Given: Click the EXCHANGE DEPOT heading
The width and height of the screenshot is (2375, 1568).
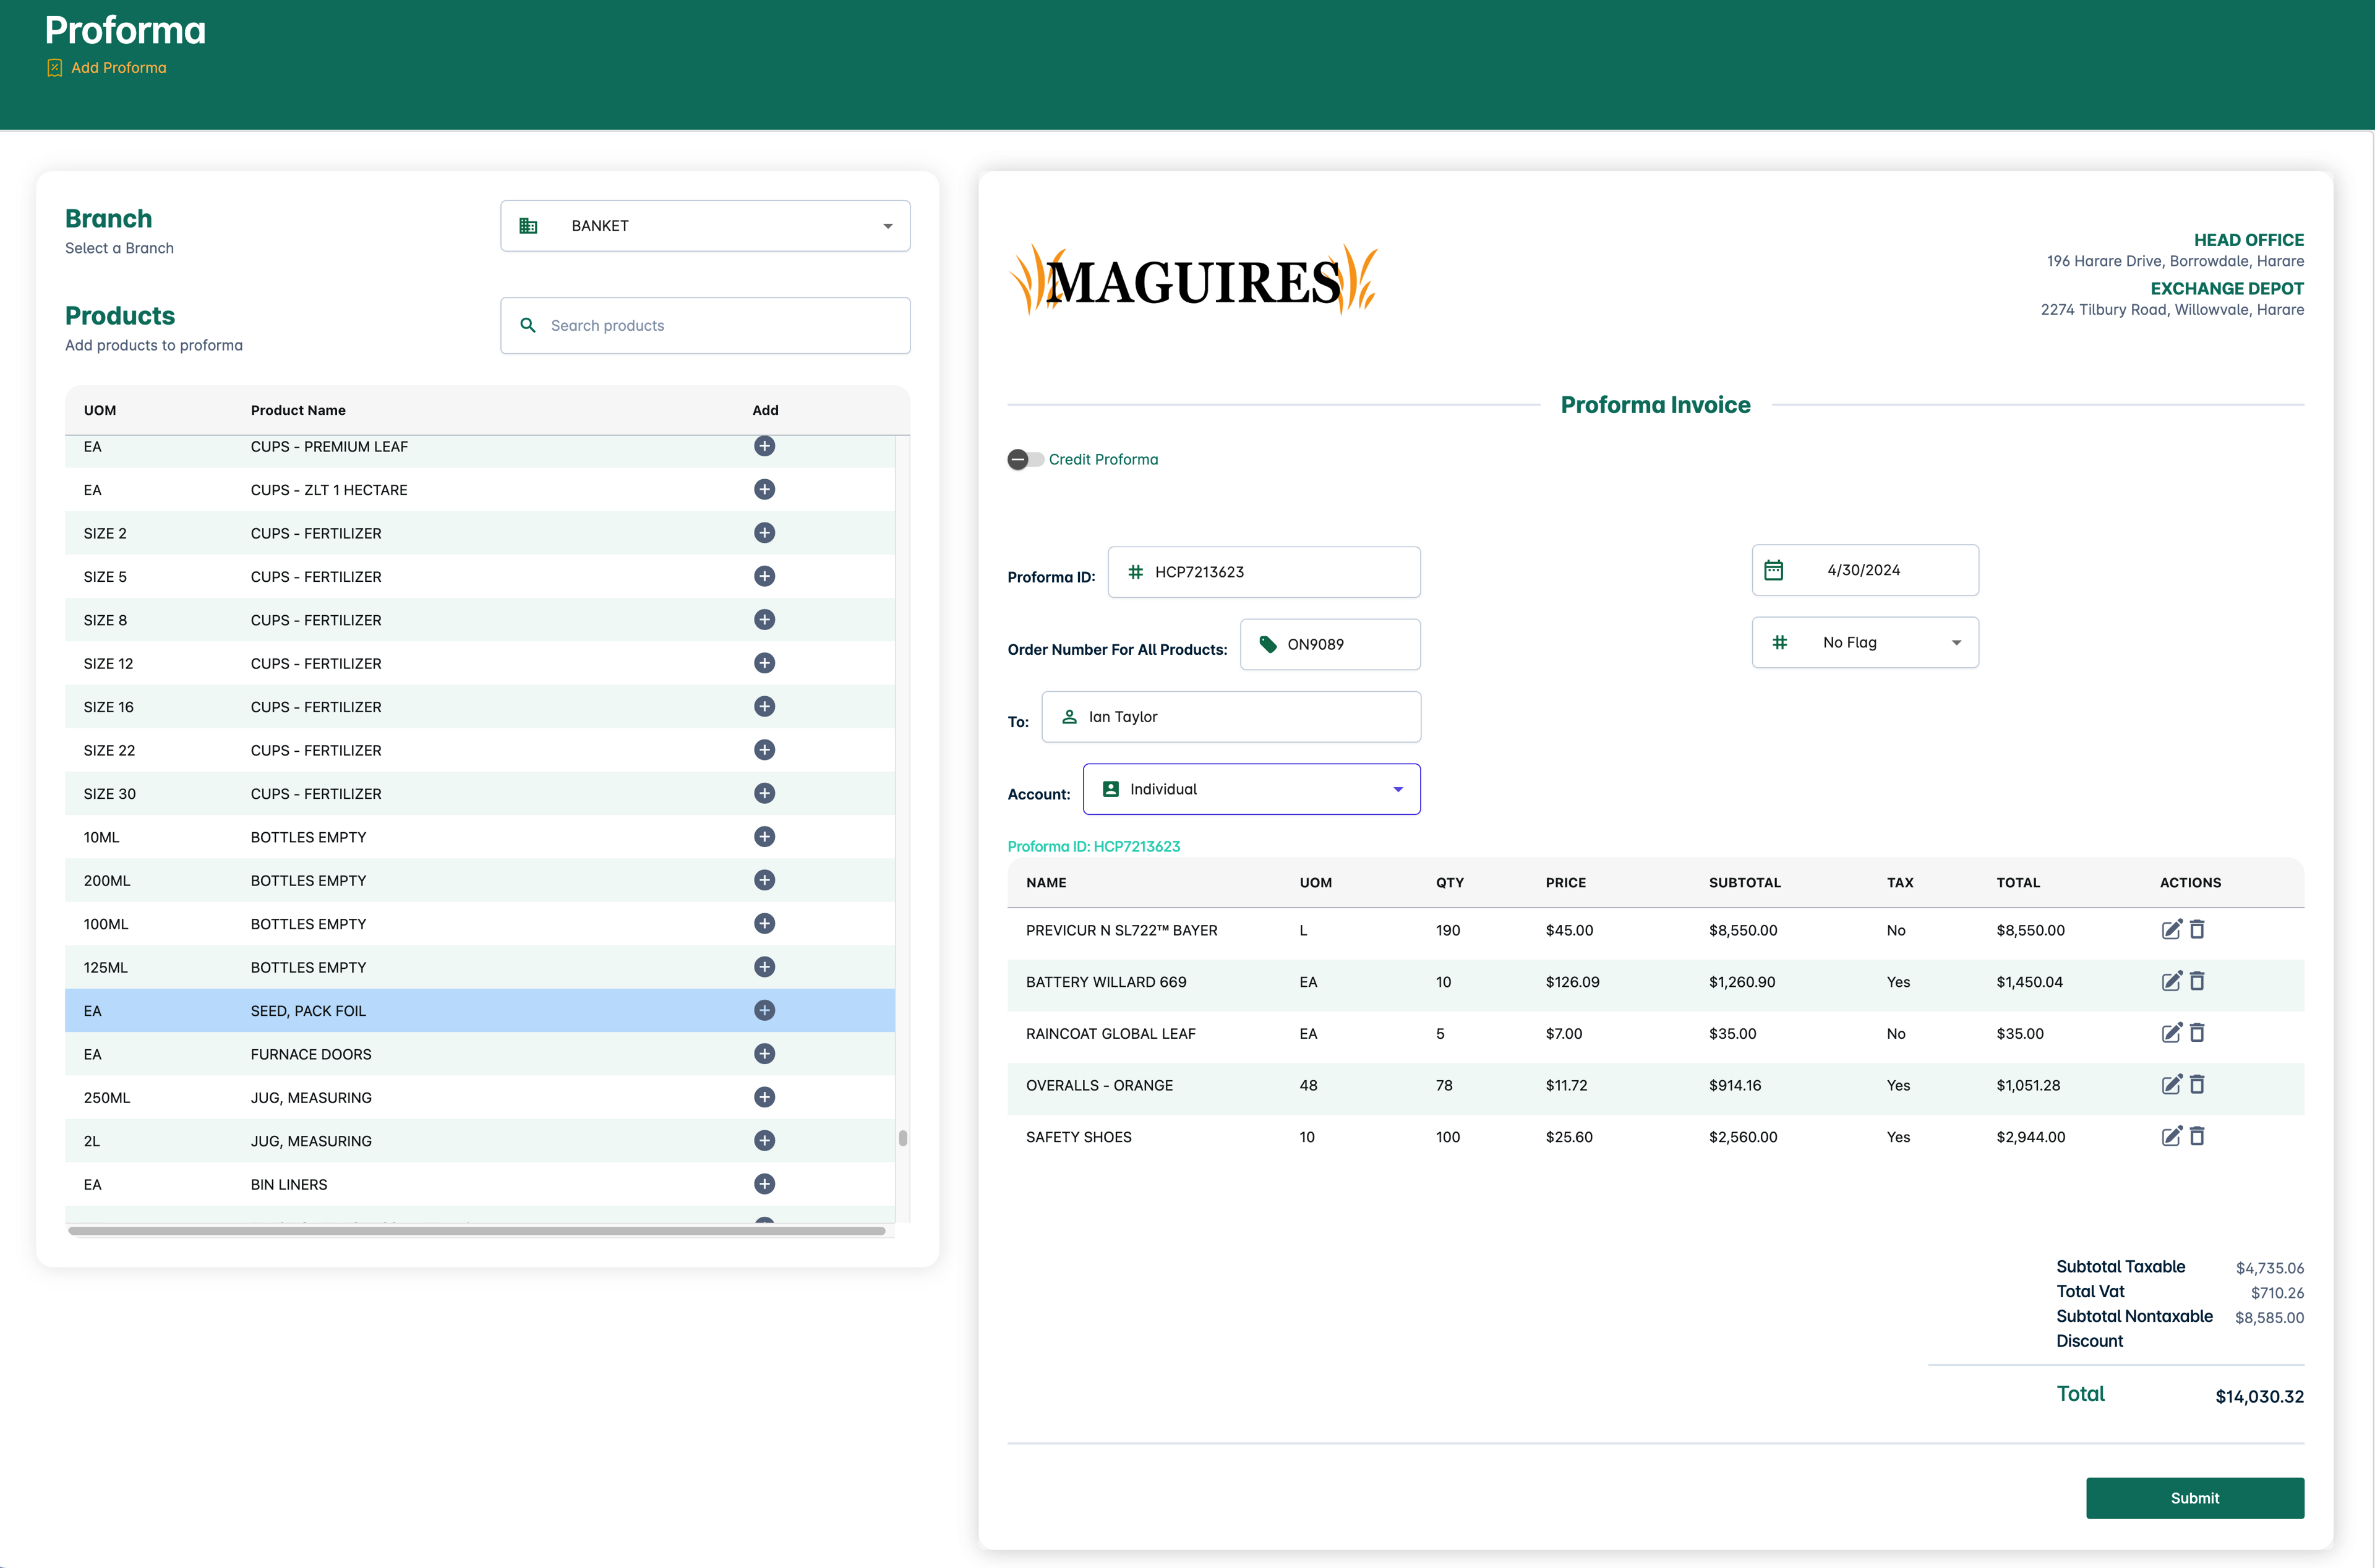Looking at the screenshot, I should [x=2227, y=288].
